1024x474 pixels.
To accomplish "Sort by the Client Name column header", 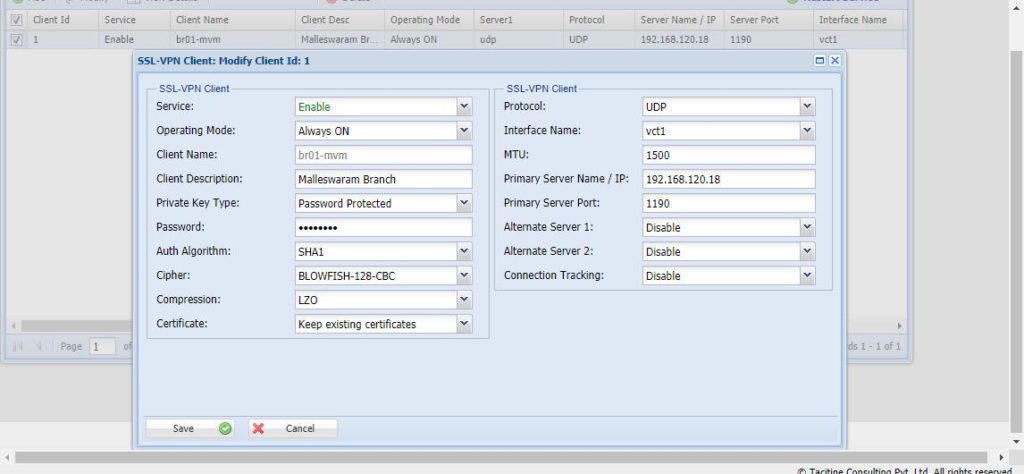I will pos(202,19).
